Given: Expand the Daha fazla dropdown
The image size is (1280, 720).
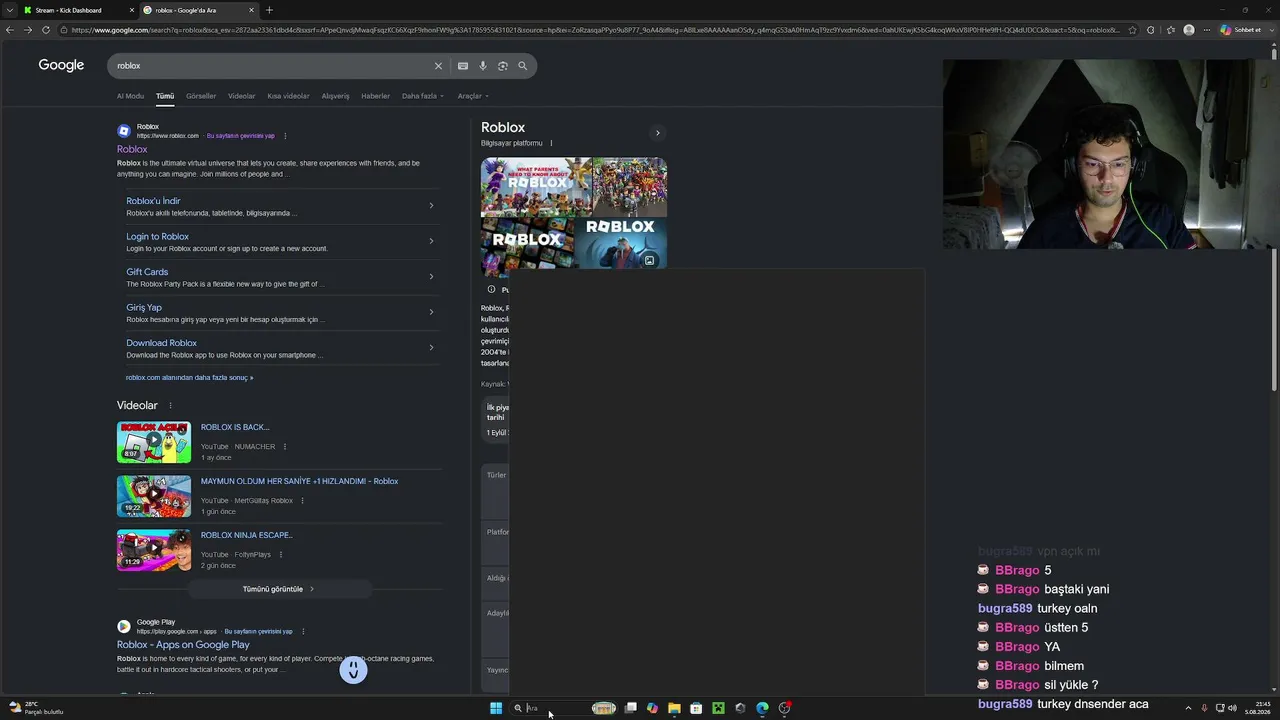Looking at the screenshot, I should pos(422,96).
